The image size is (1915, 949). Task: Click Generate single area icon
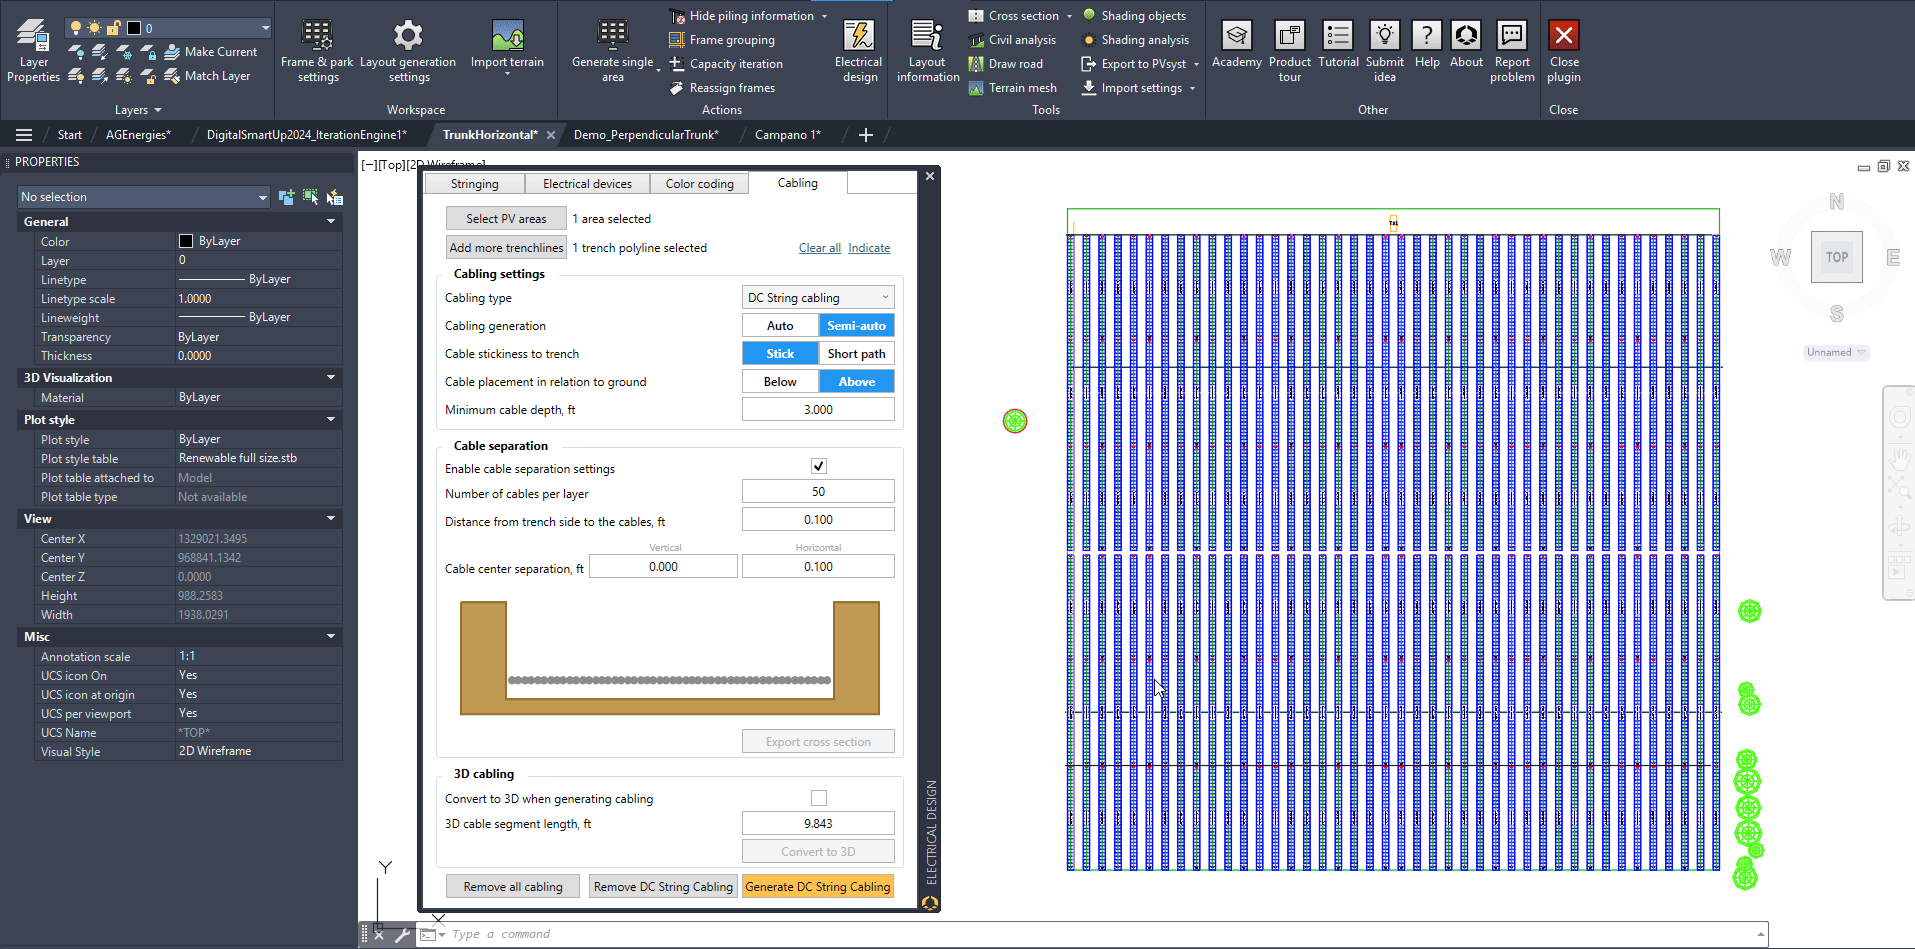coord(612,36)
